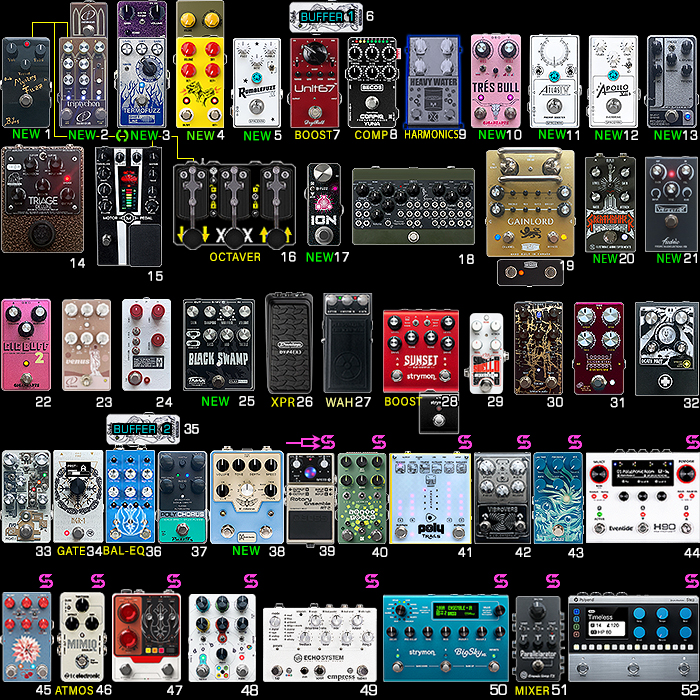Click the 'BOOST' label under Unit67
700x700 pixels.
pyautogui.click(x=313, y=135)
